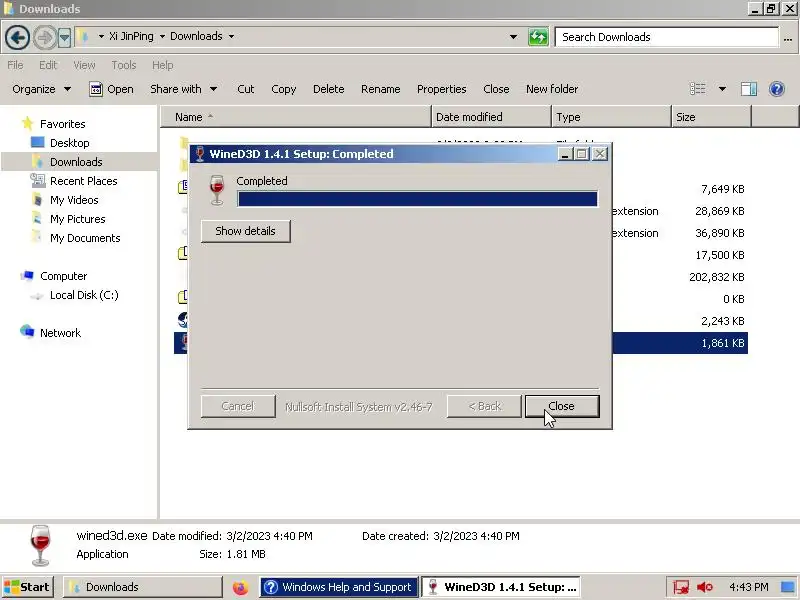Image resolution: width=800 pixels, height=600 pixels.
Task: Select Favorites in the navigation pane
Action: 62,124
